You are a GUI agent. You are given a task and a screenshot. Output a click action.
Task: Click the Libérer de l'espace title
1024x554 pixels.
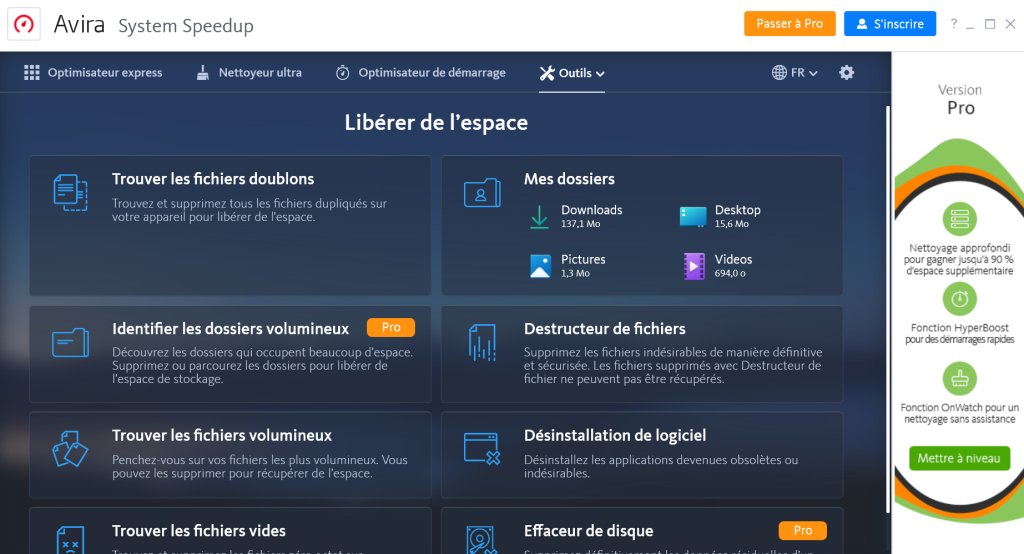[436, 123]
